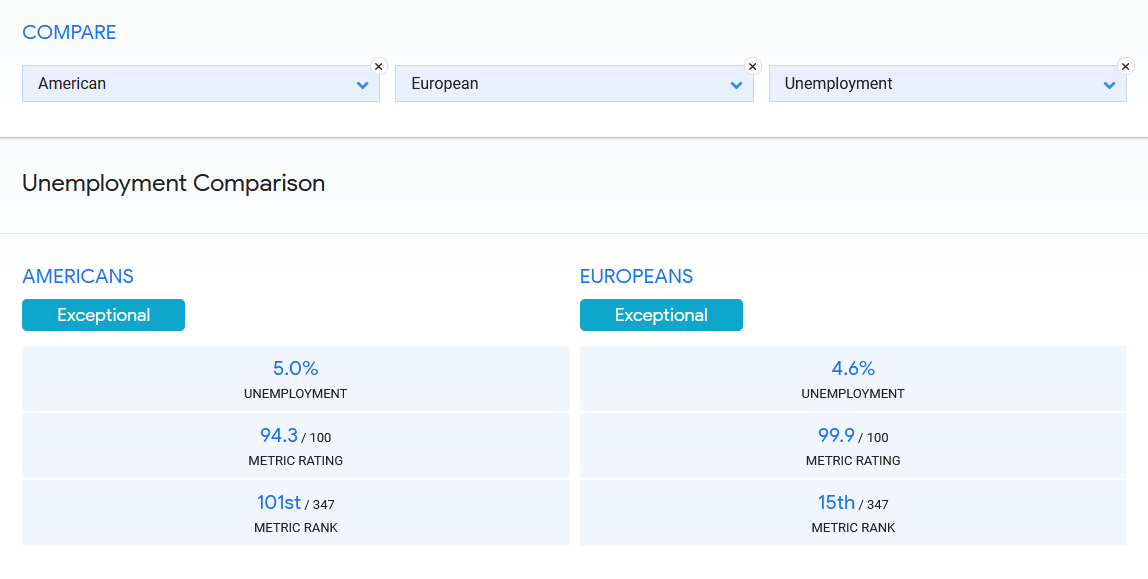
Task: Open the EUROPEANS heading link
Action: (636, 277)
